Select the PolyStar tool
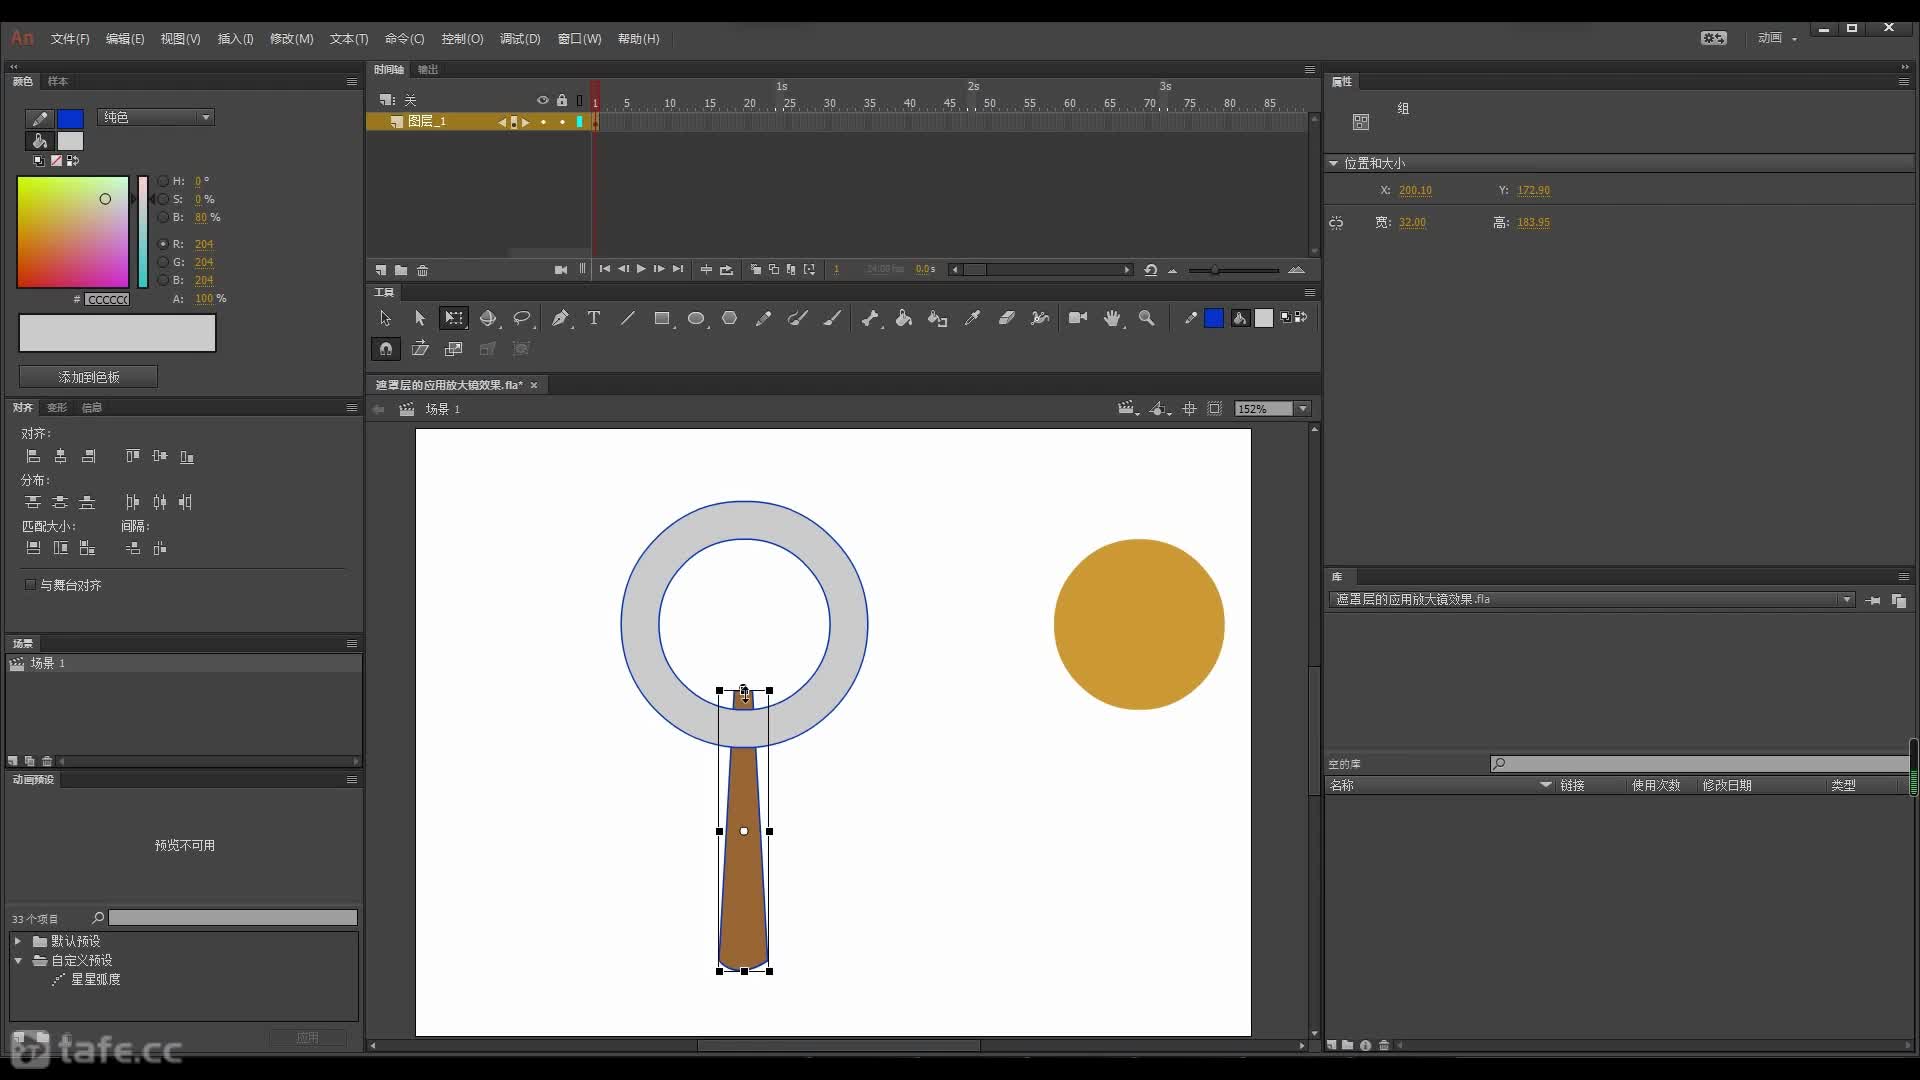This screenshot has width=1920, height=1080. click(730, 318)
